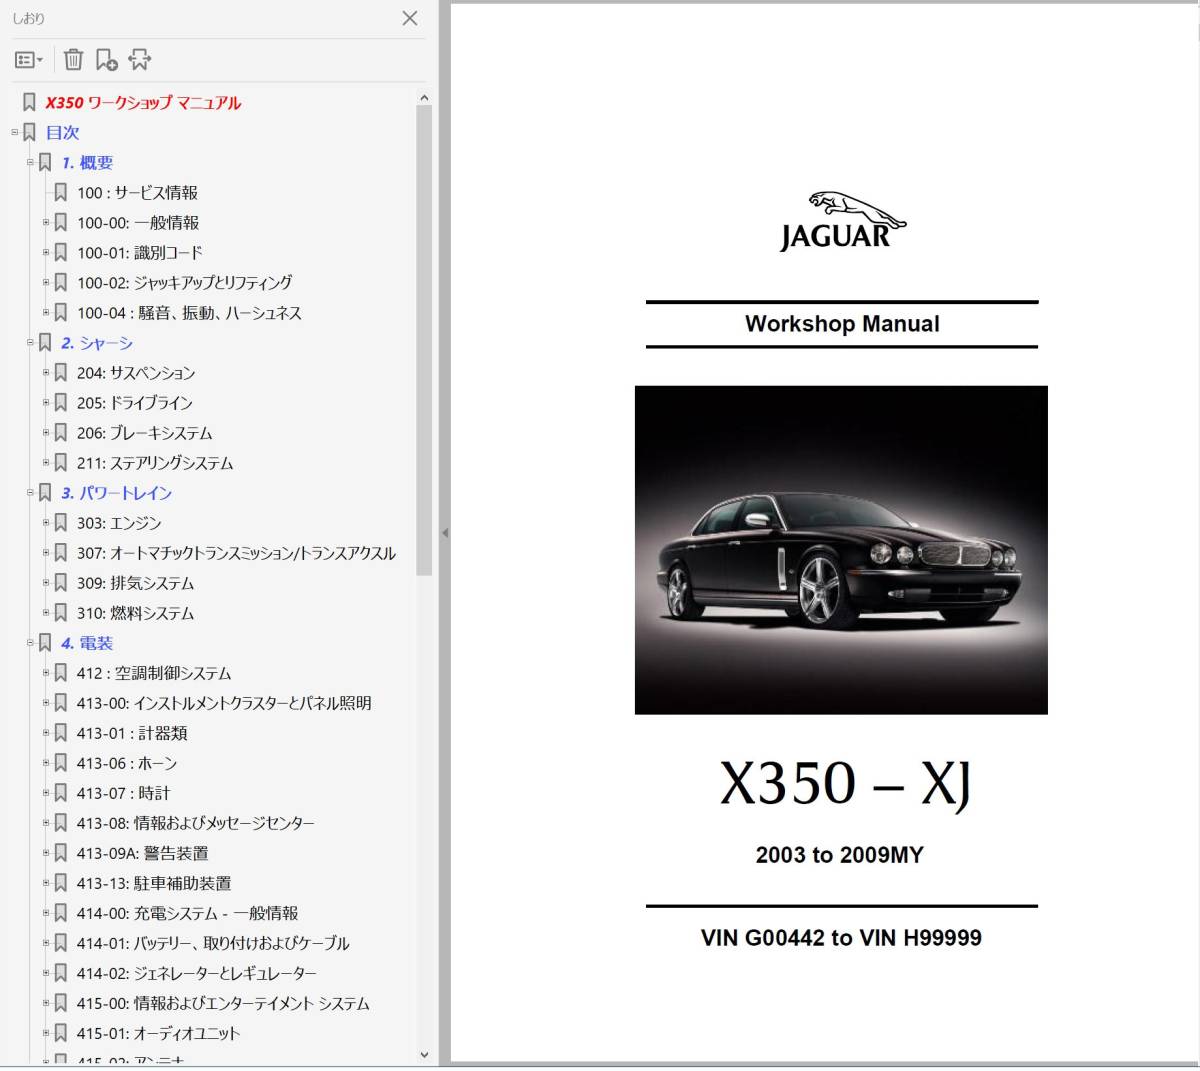This screenshot has width=1200, height=1071.
Task: Jump to 415-00: 情報およびエンターテイメント システム
Action: pos(223,1003)
